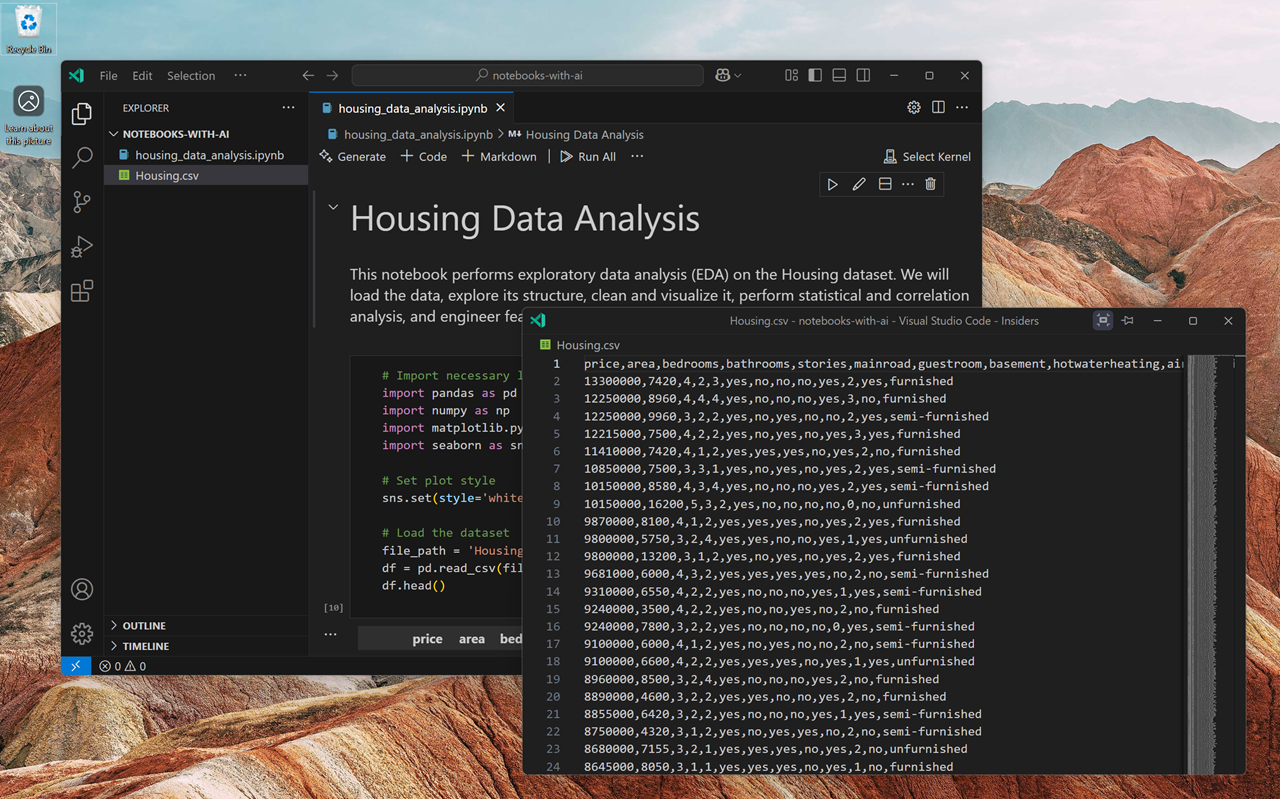Toggle the Primary Side Bar visibility
Image resolution: width=1280 pixels, height=800 pixels.
pyautogui.click(x=815, y=75)
